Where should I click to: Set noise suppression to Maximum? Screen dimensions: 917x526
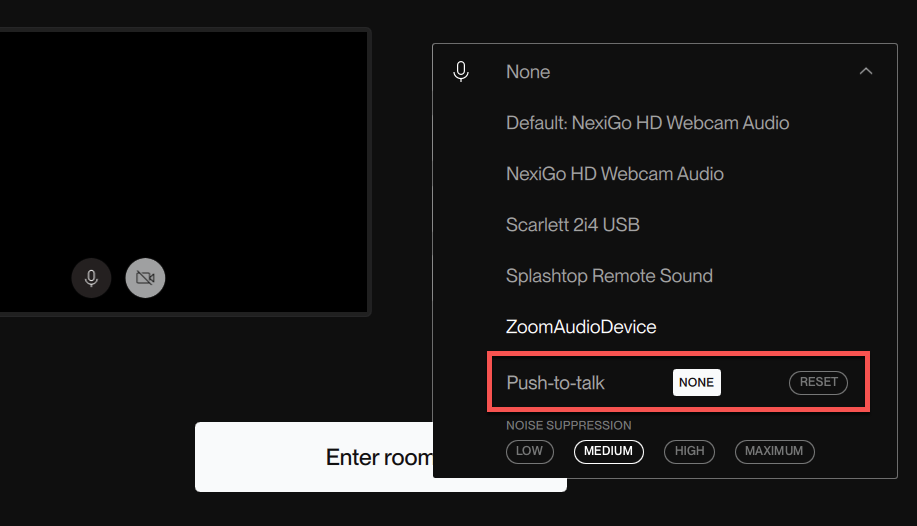[774, 451]
